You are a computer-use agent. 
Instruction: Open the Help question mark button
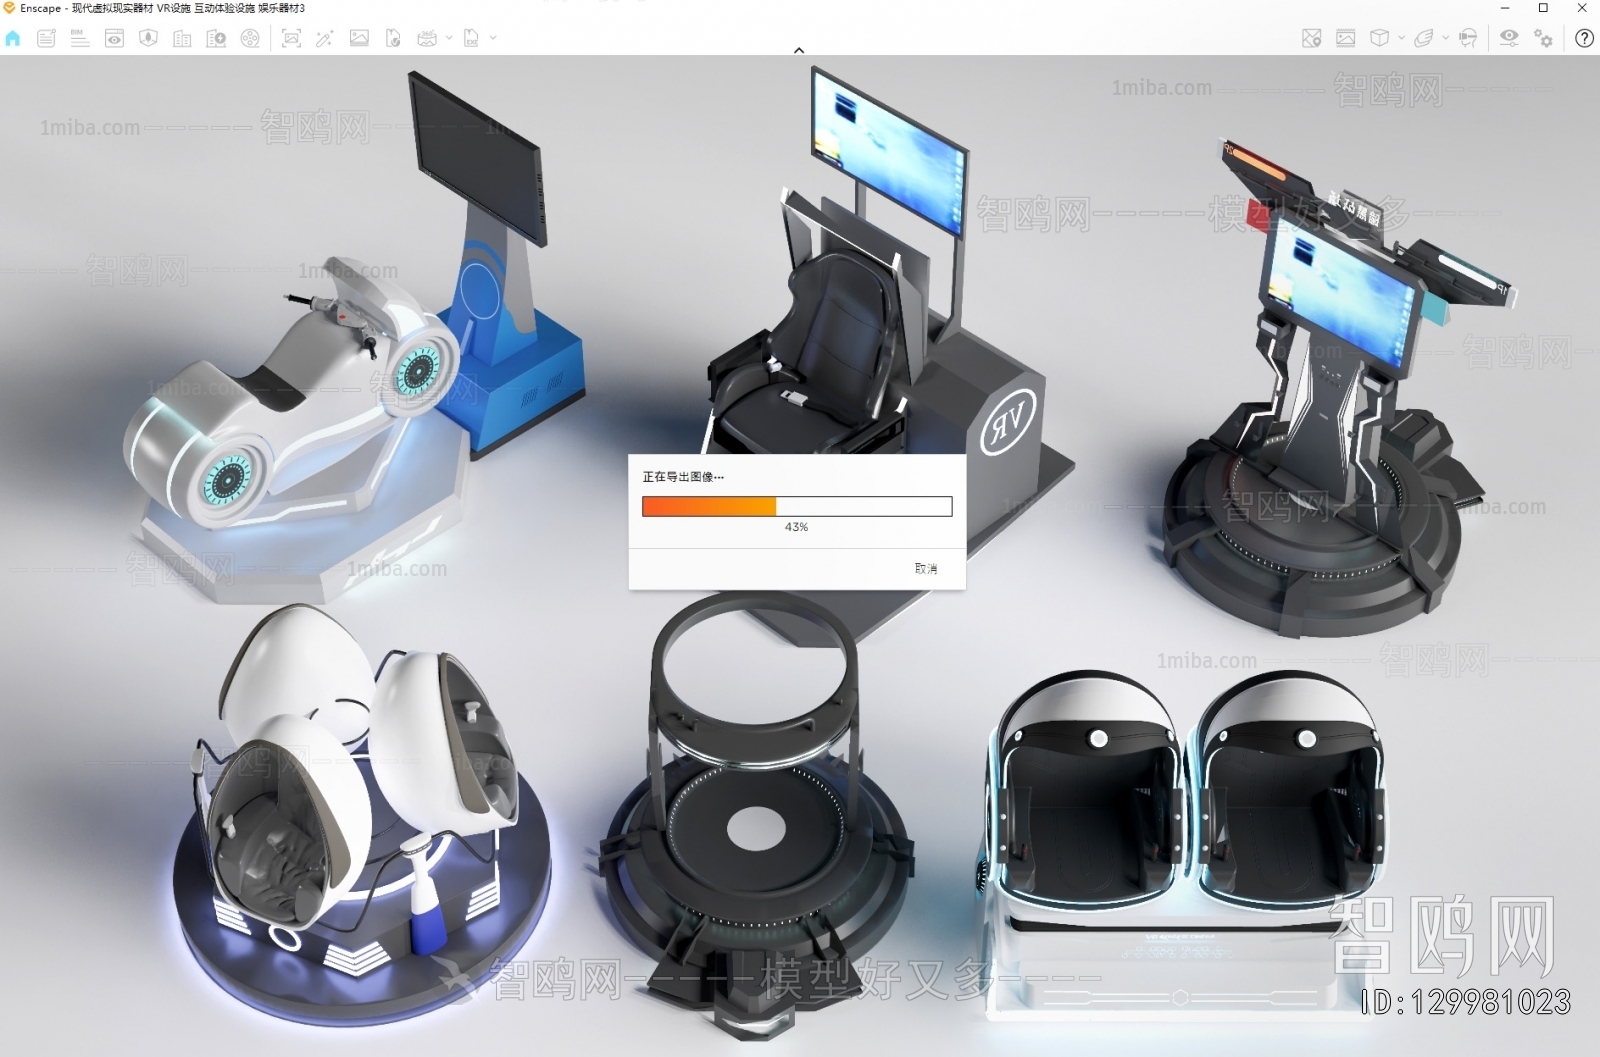pos(1584,38)
